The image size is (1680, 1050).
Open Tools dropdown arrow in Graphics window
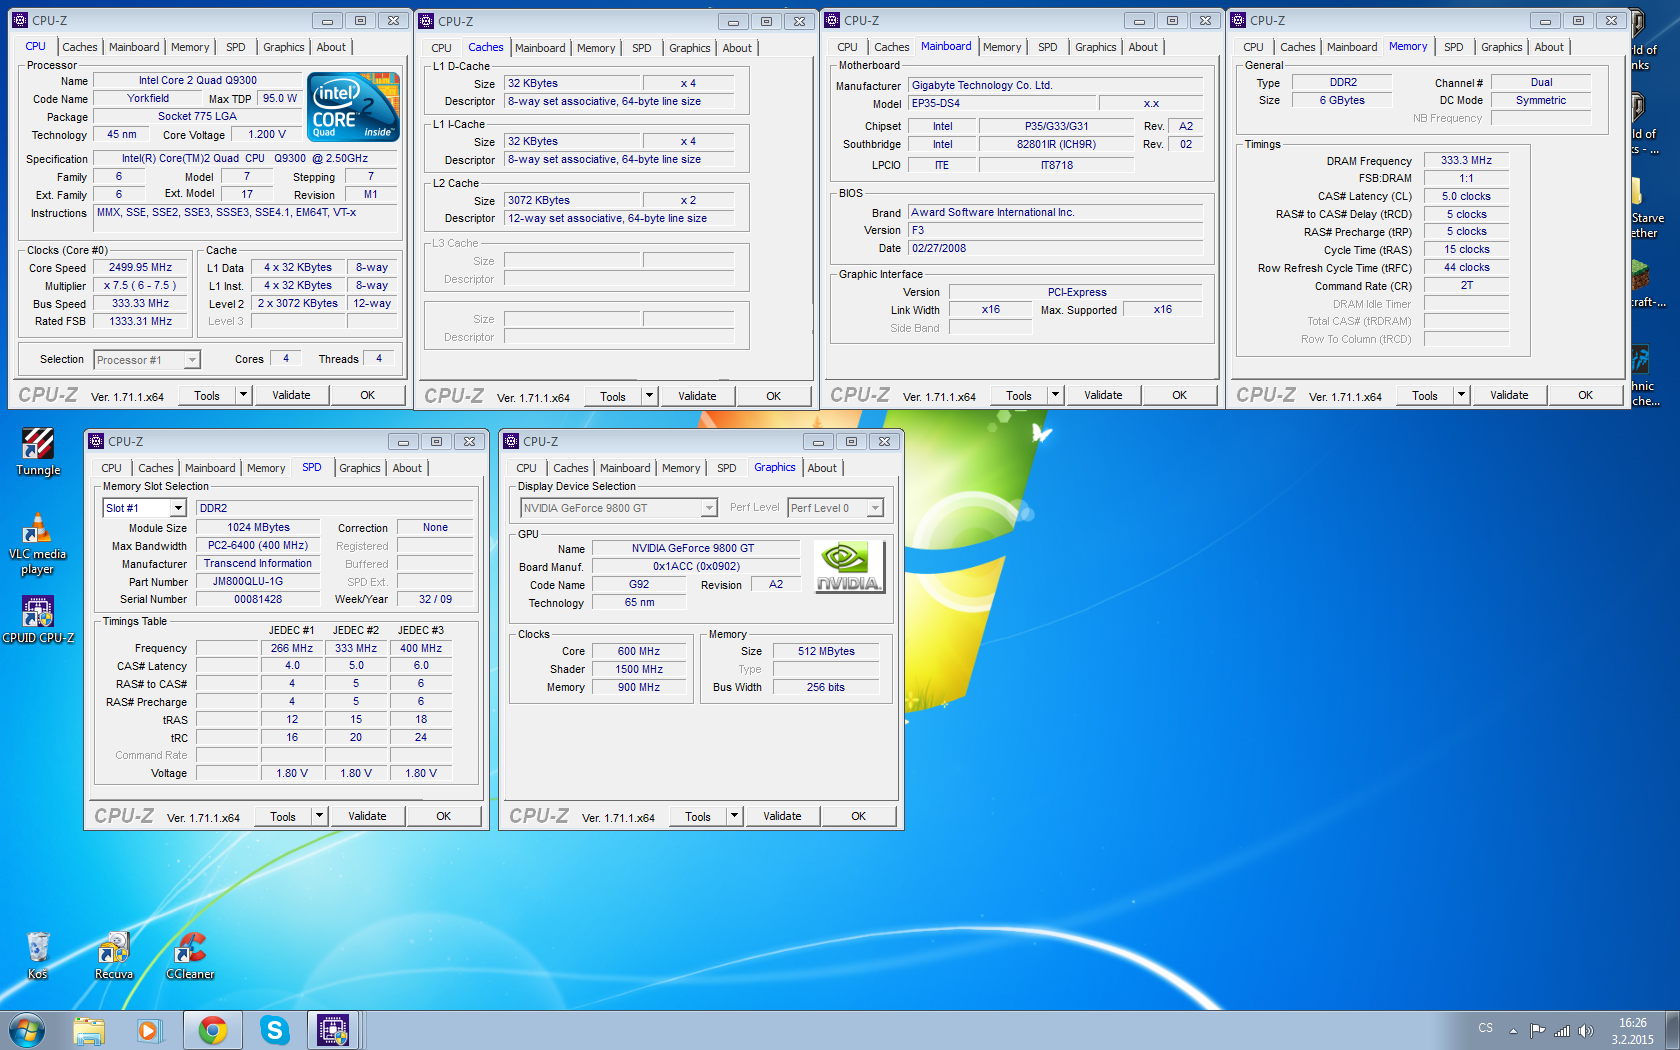[x=734, y=816]
